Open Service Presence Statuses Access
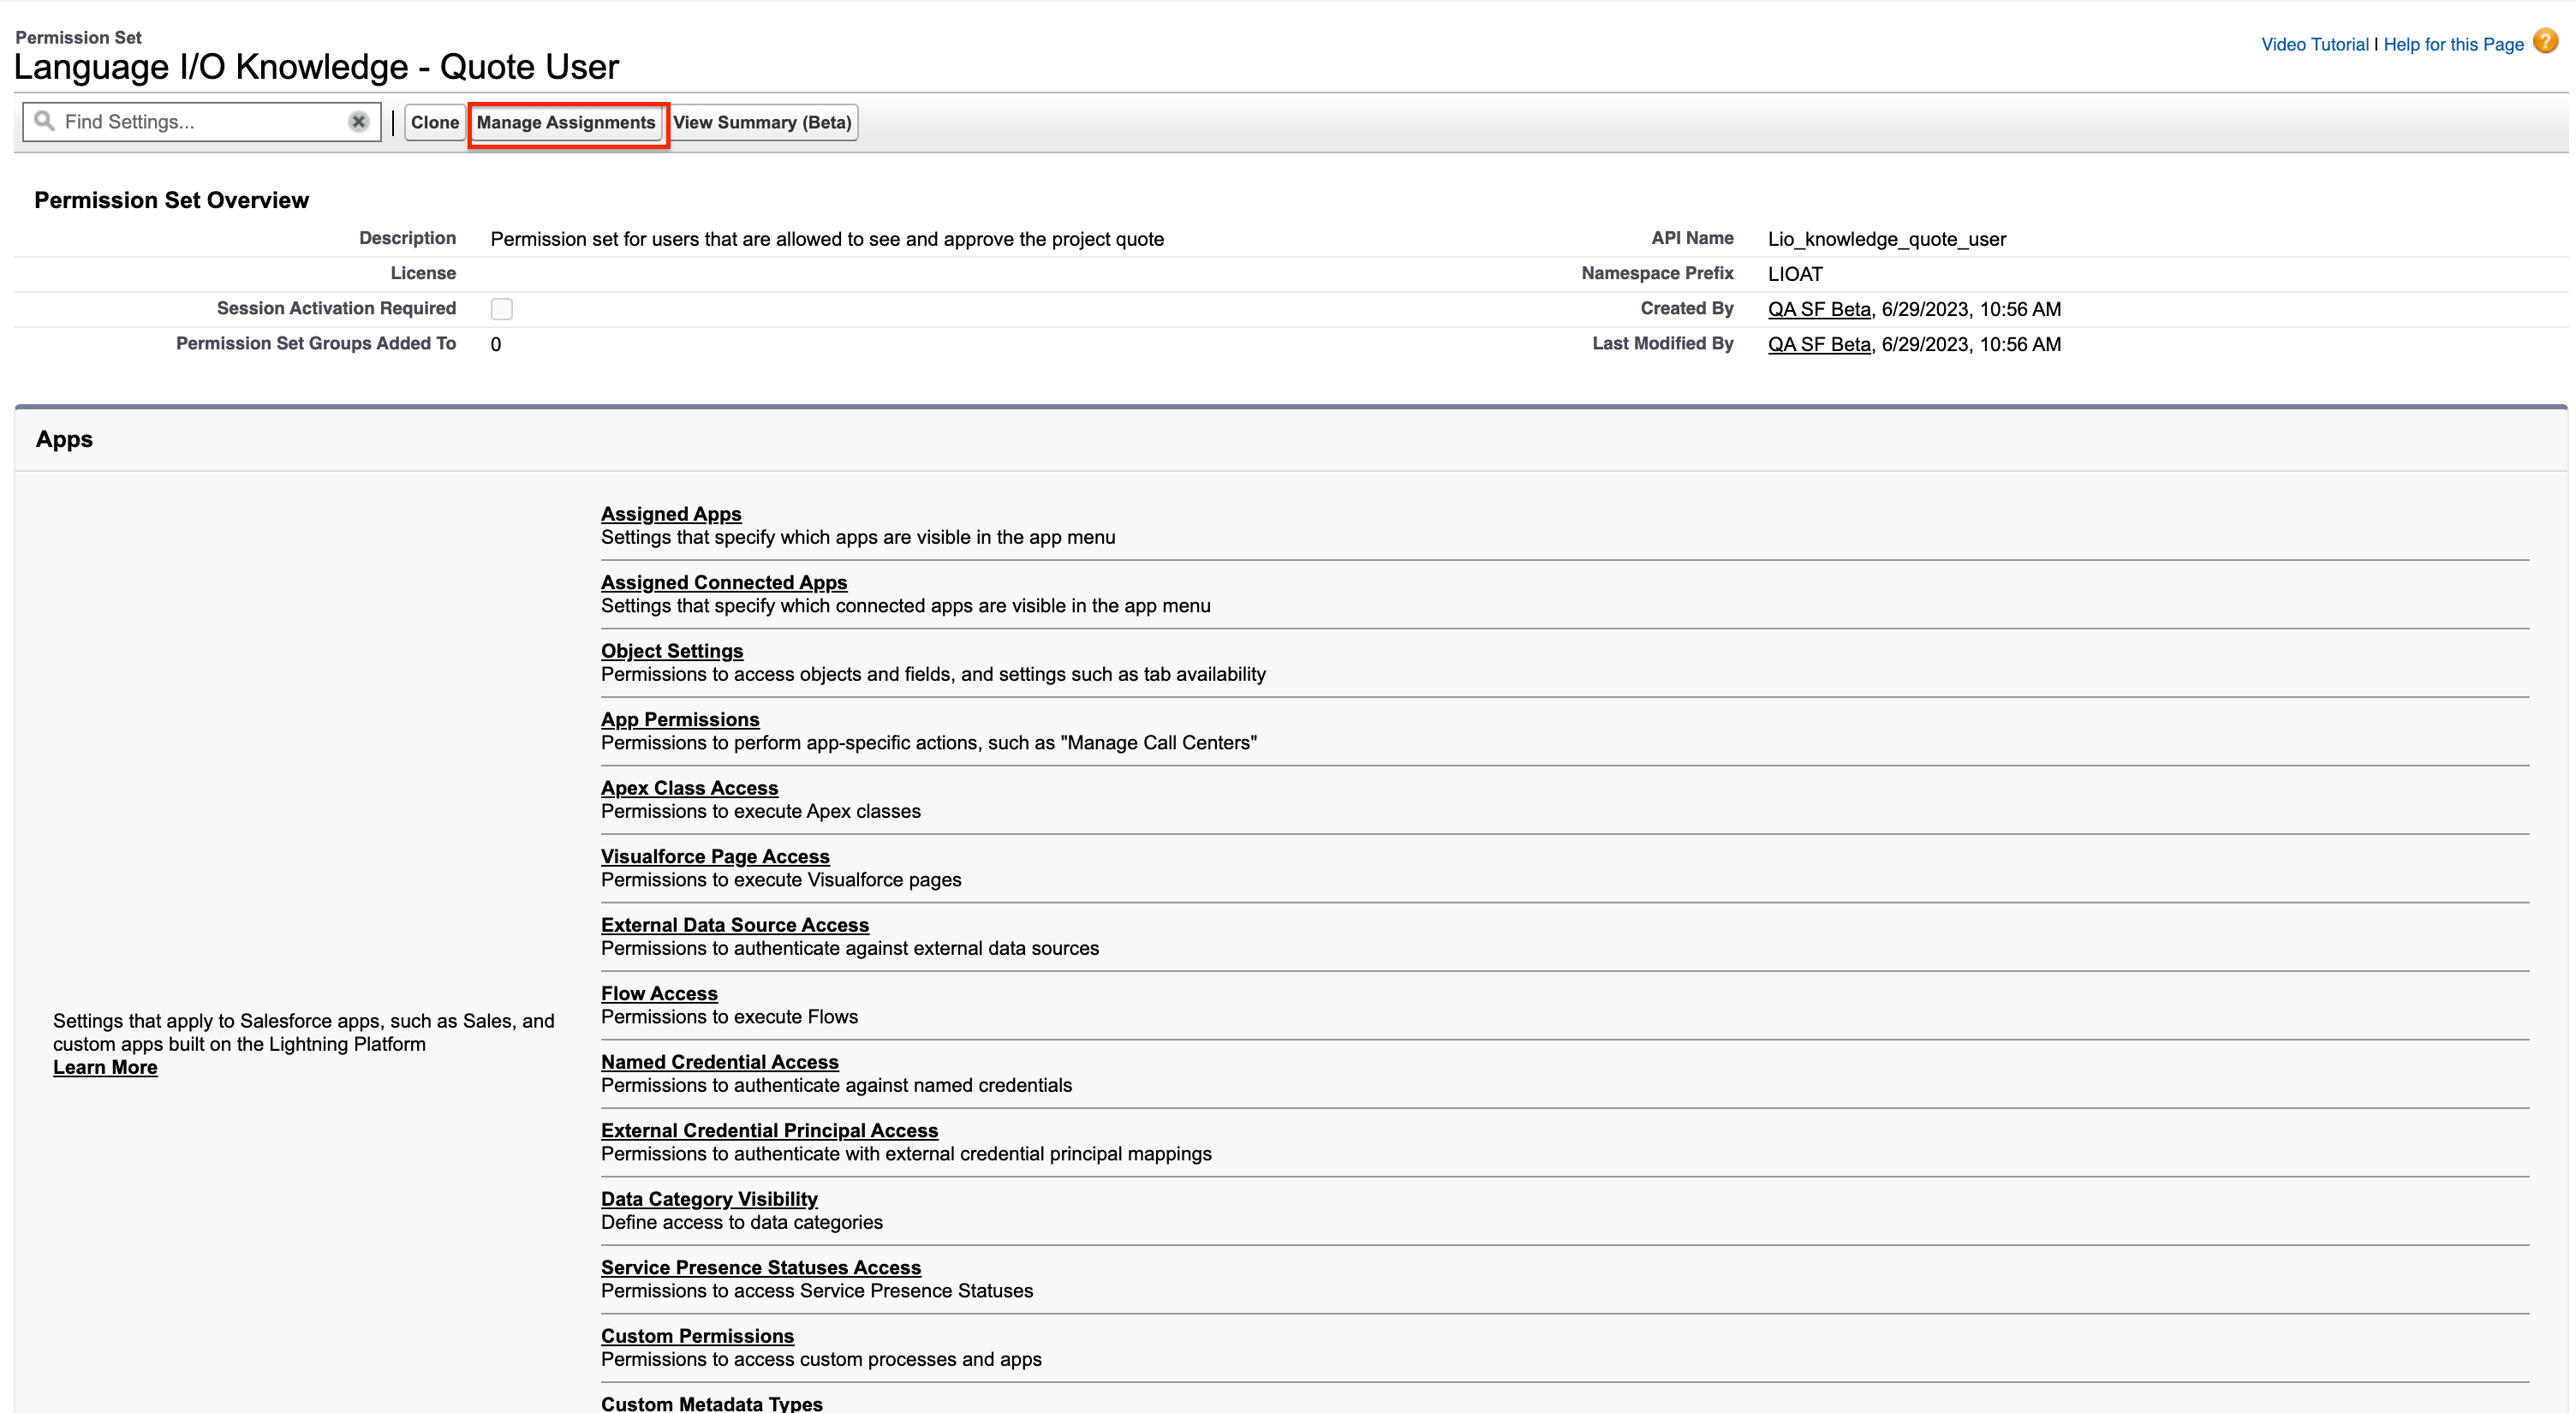 point(761,1267)
